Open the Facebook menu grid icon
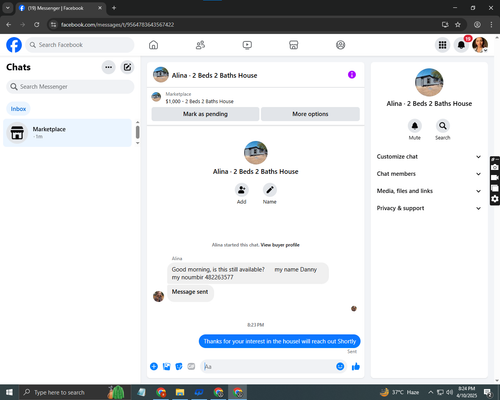The image size is (500, 400). [442, 45]
